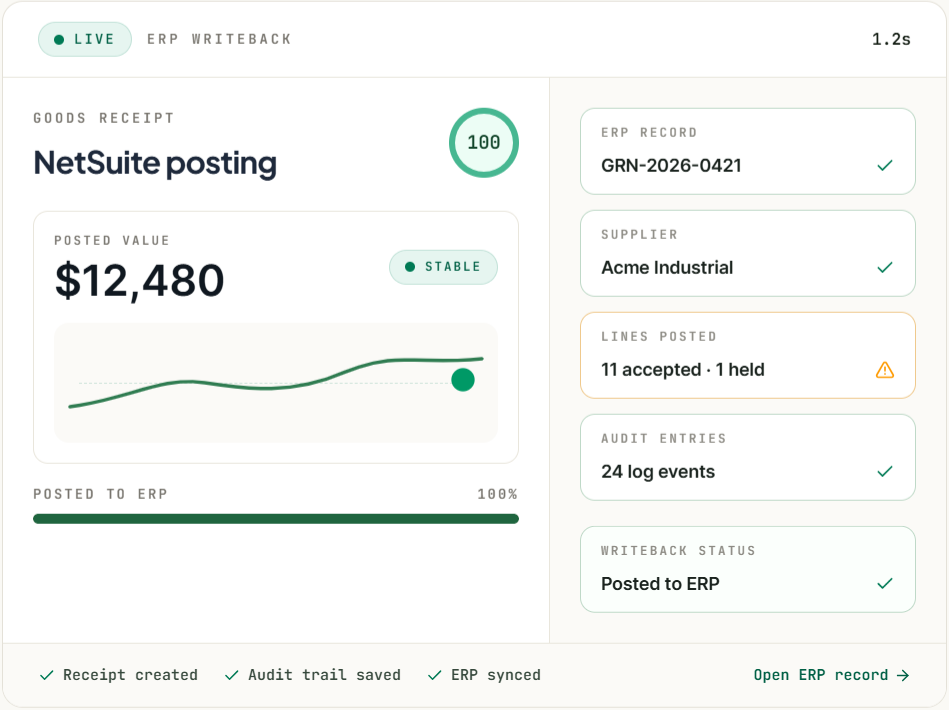This screenshot has height=710, width=949.
Task: Click the green end dot on the trend chart
Action: (463, 380)
